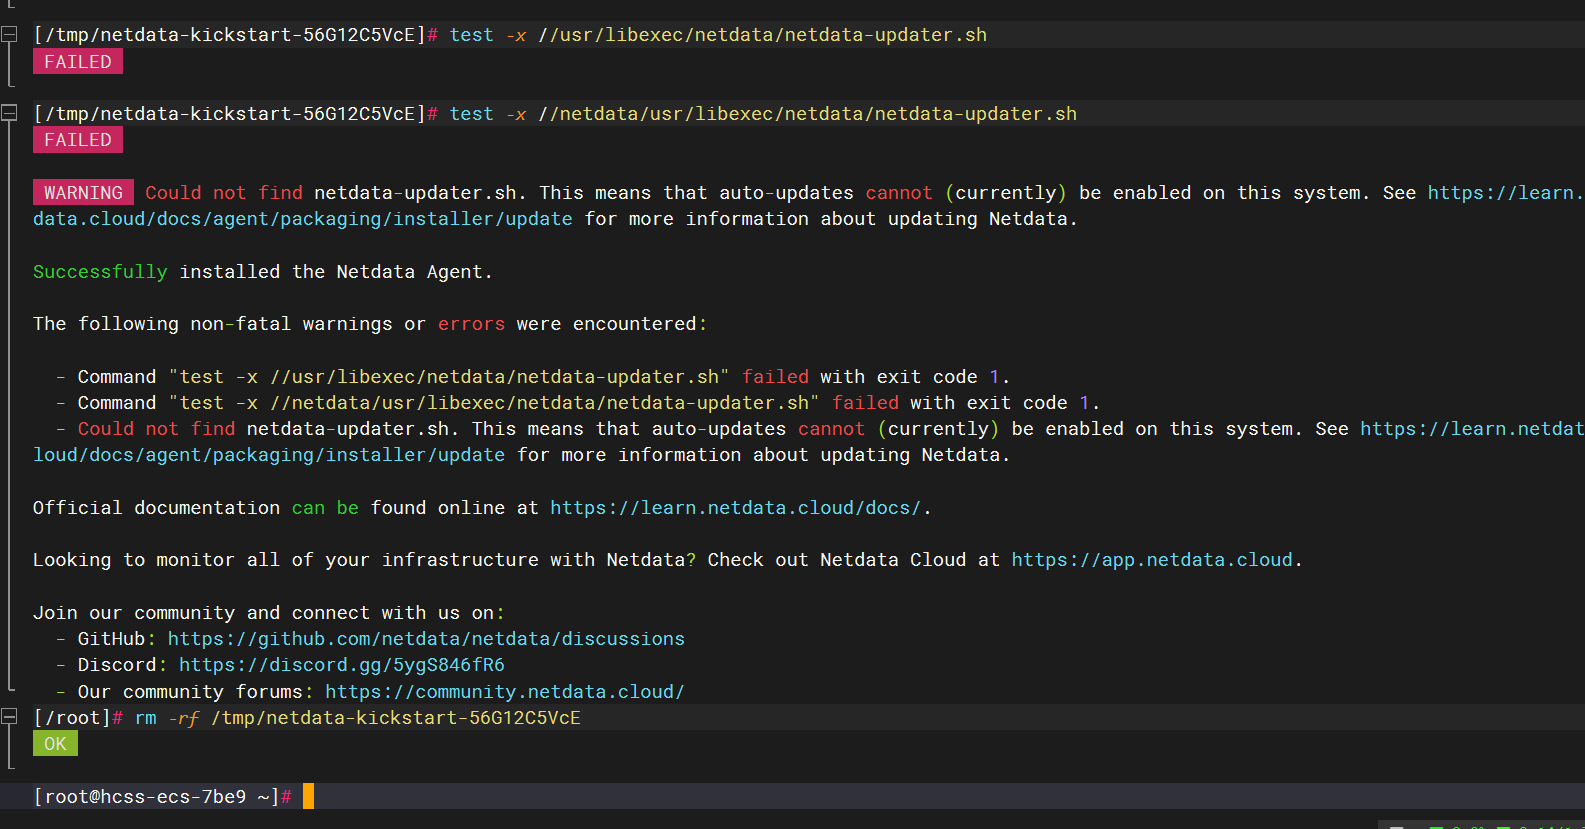This screenshot has width=1585, height=829.
Task: Open the https://app.netdata.cloud link
Action: pyautogui.click(x=1152, y=560)
